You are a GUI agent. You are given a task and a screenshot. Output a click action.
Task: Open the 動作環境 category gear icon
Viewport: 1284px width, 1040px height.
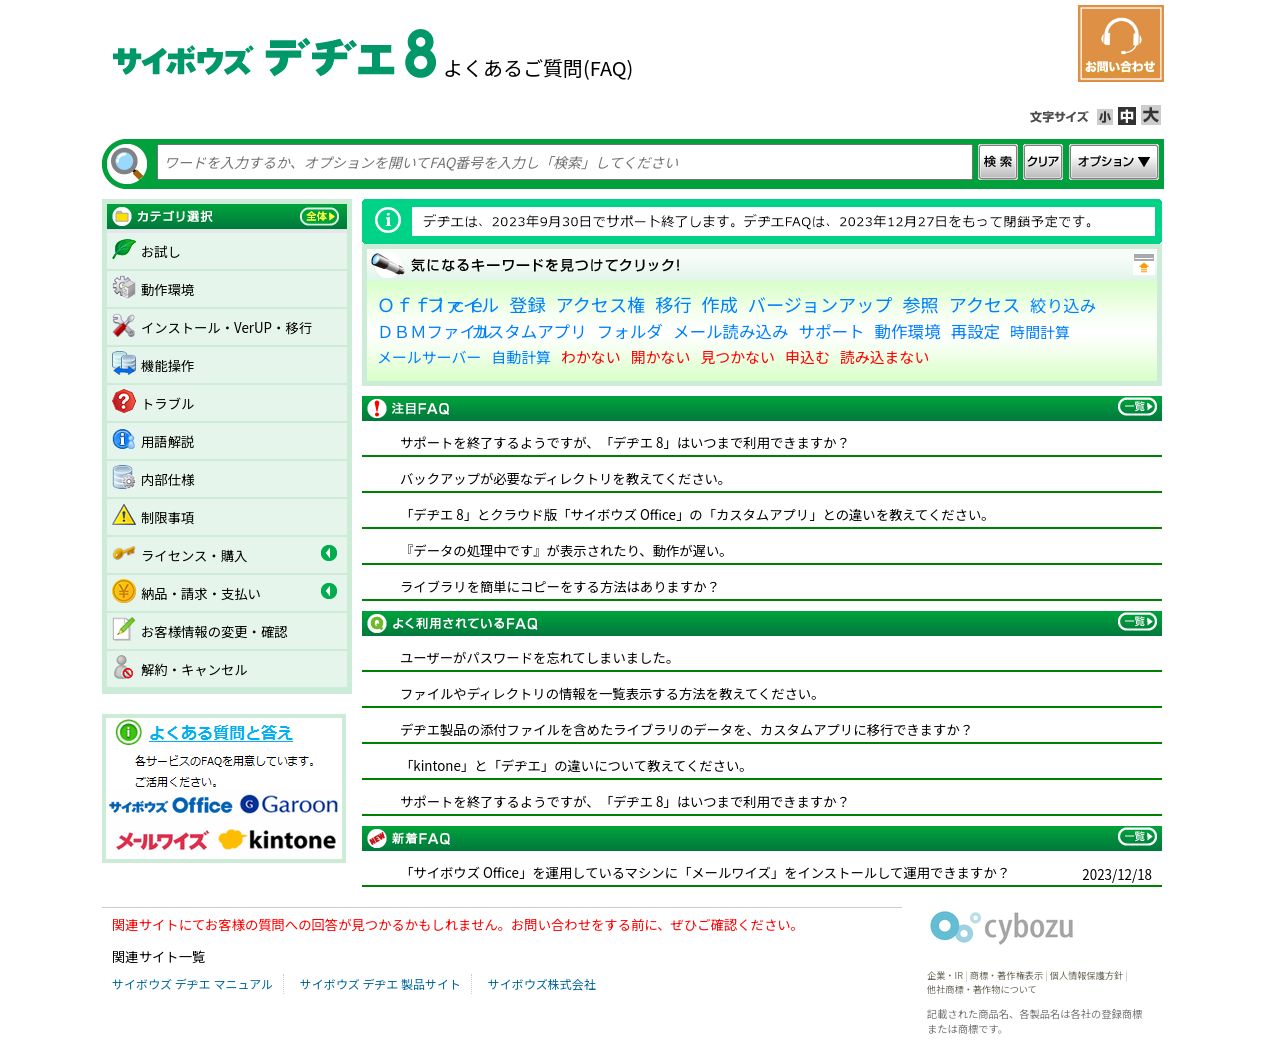[x=124, y=288]
